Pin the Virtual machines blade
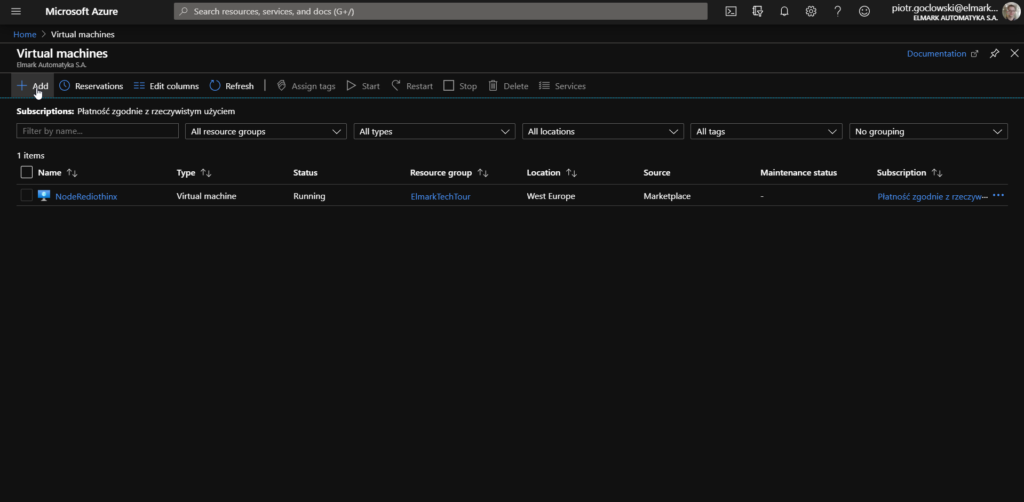 pyautogui.click(x=994, y=54)
